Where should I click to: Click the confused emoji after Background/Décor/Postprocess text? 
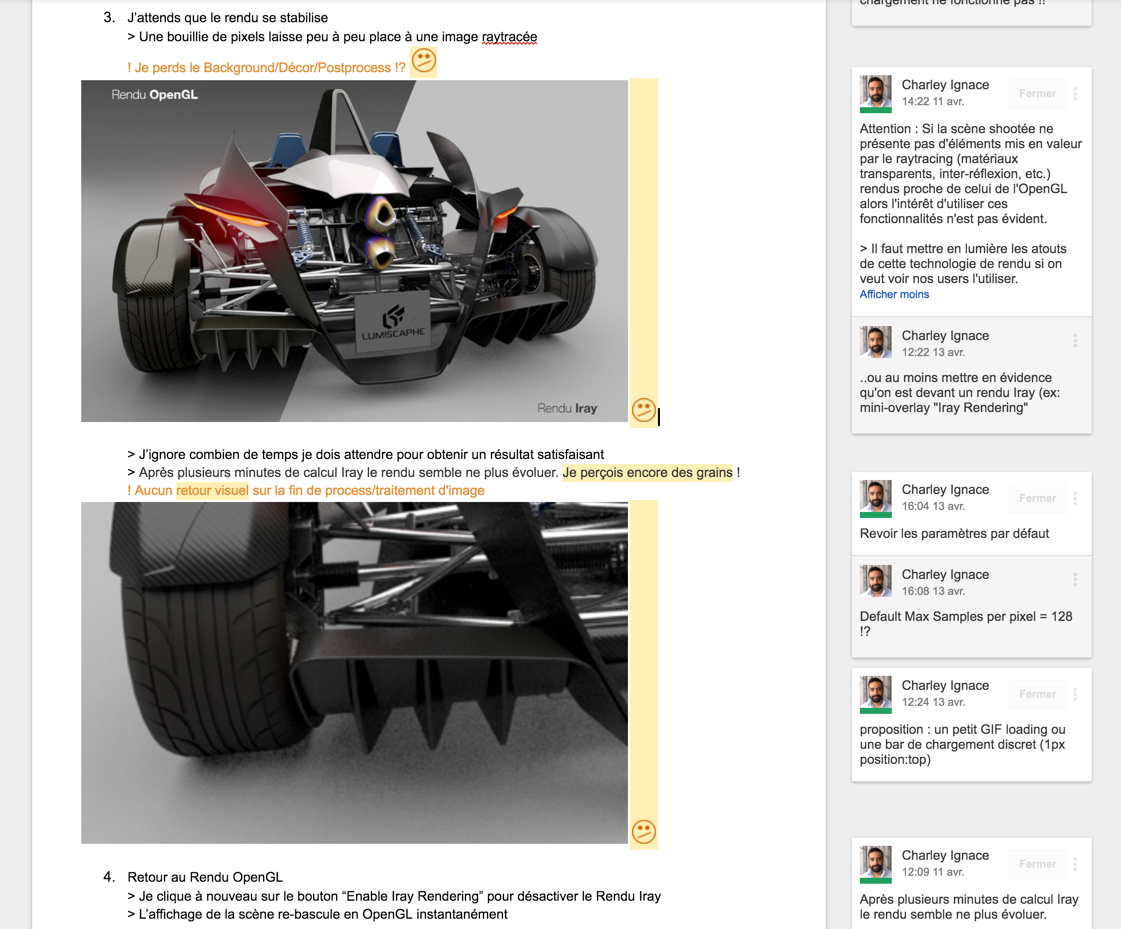[x=423, y=62]
